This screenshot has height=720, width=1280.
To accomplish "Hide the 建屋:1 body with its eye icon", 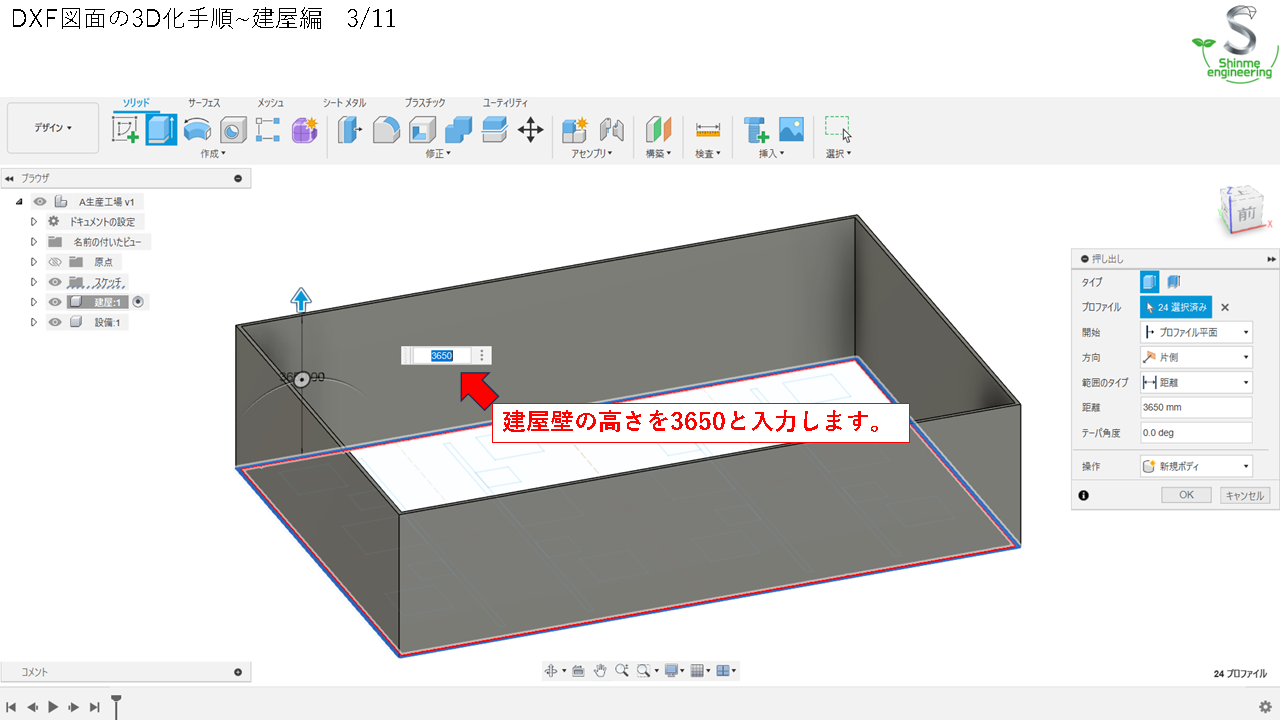I will point(55,301).
